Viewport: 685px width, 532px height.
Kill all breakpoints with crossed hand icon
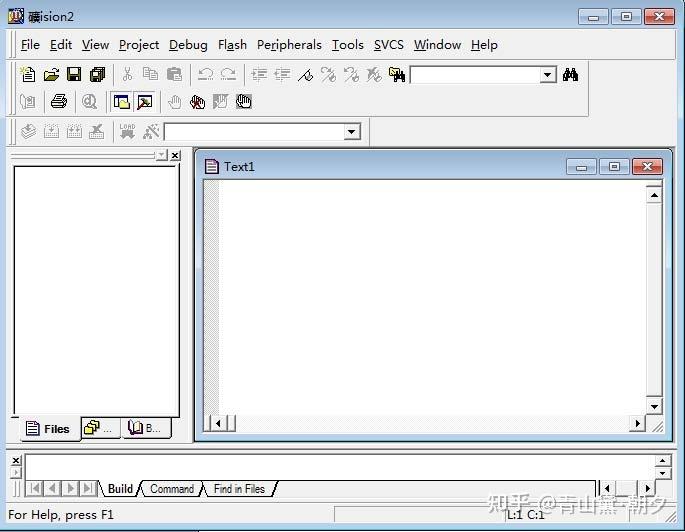click(197, 102)
